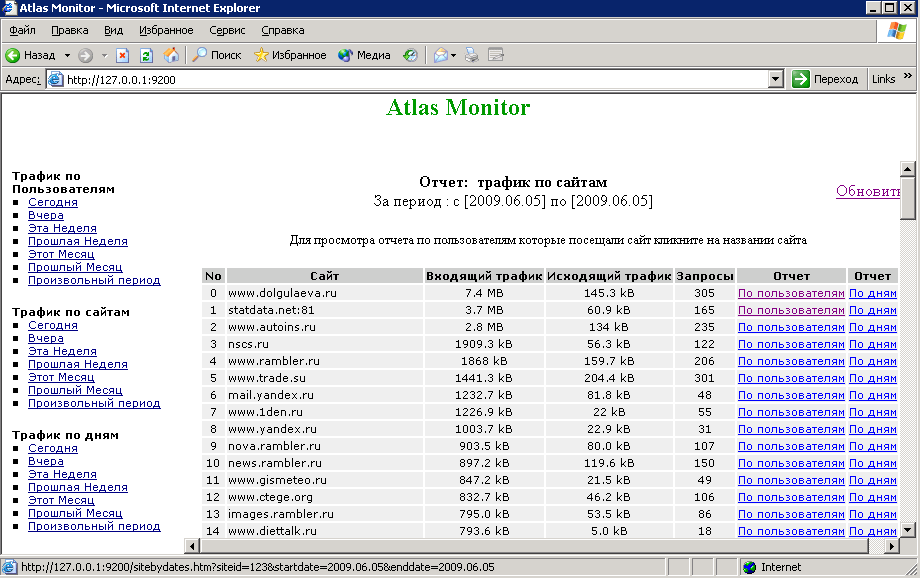
Task: Open Произвольный период under Трафик по сайтам
Action: click(x=94, y=403)
